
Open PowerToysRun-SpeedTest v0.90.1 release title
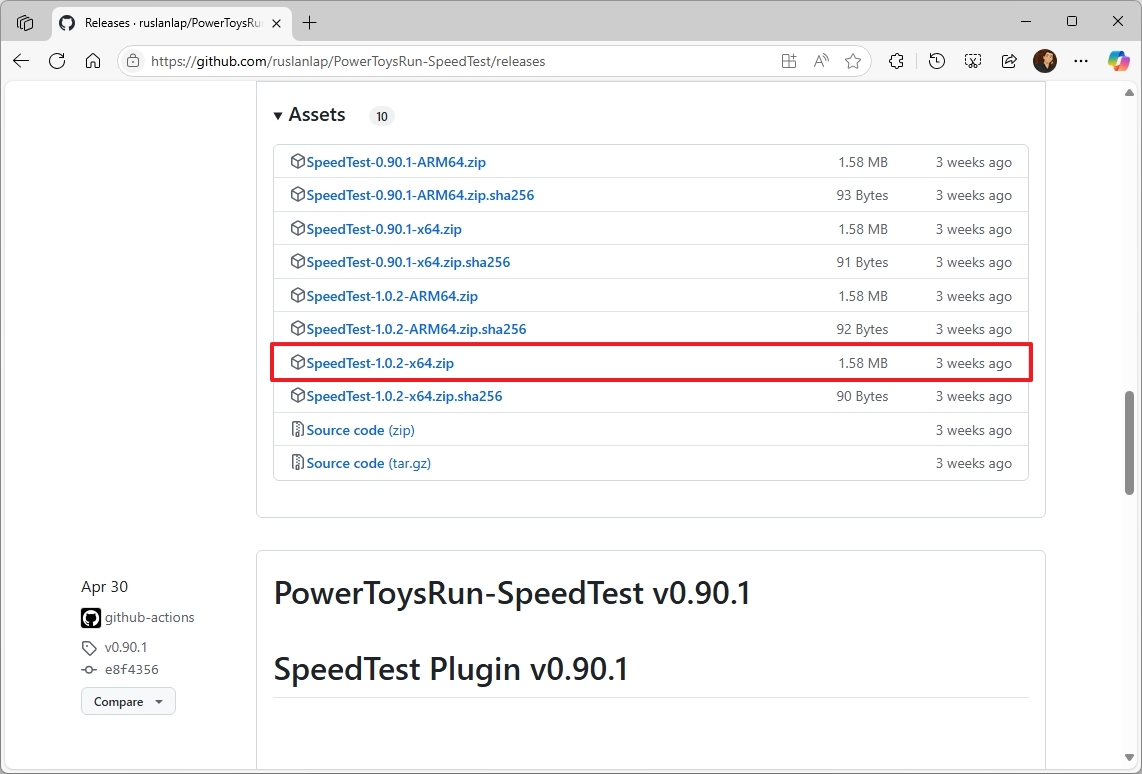point(512,593)
